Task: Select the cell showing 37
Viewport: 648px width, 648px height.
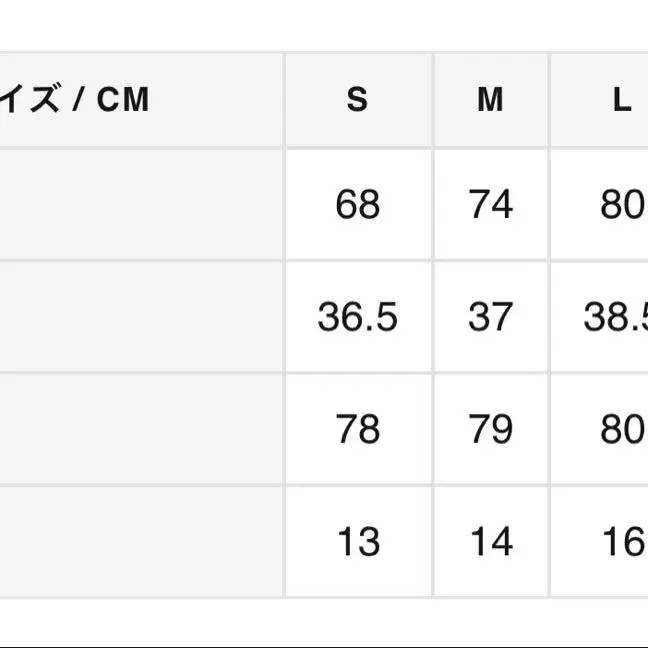Action: [490, 317]
